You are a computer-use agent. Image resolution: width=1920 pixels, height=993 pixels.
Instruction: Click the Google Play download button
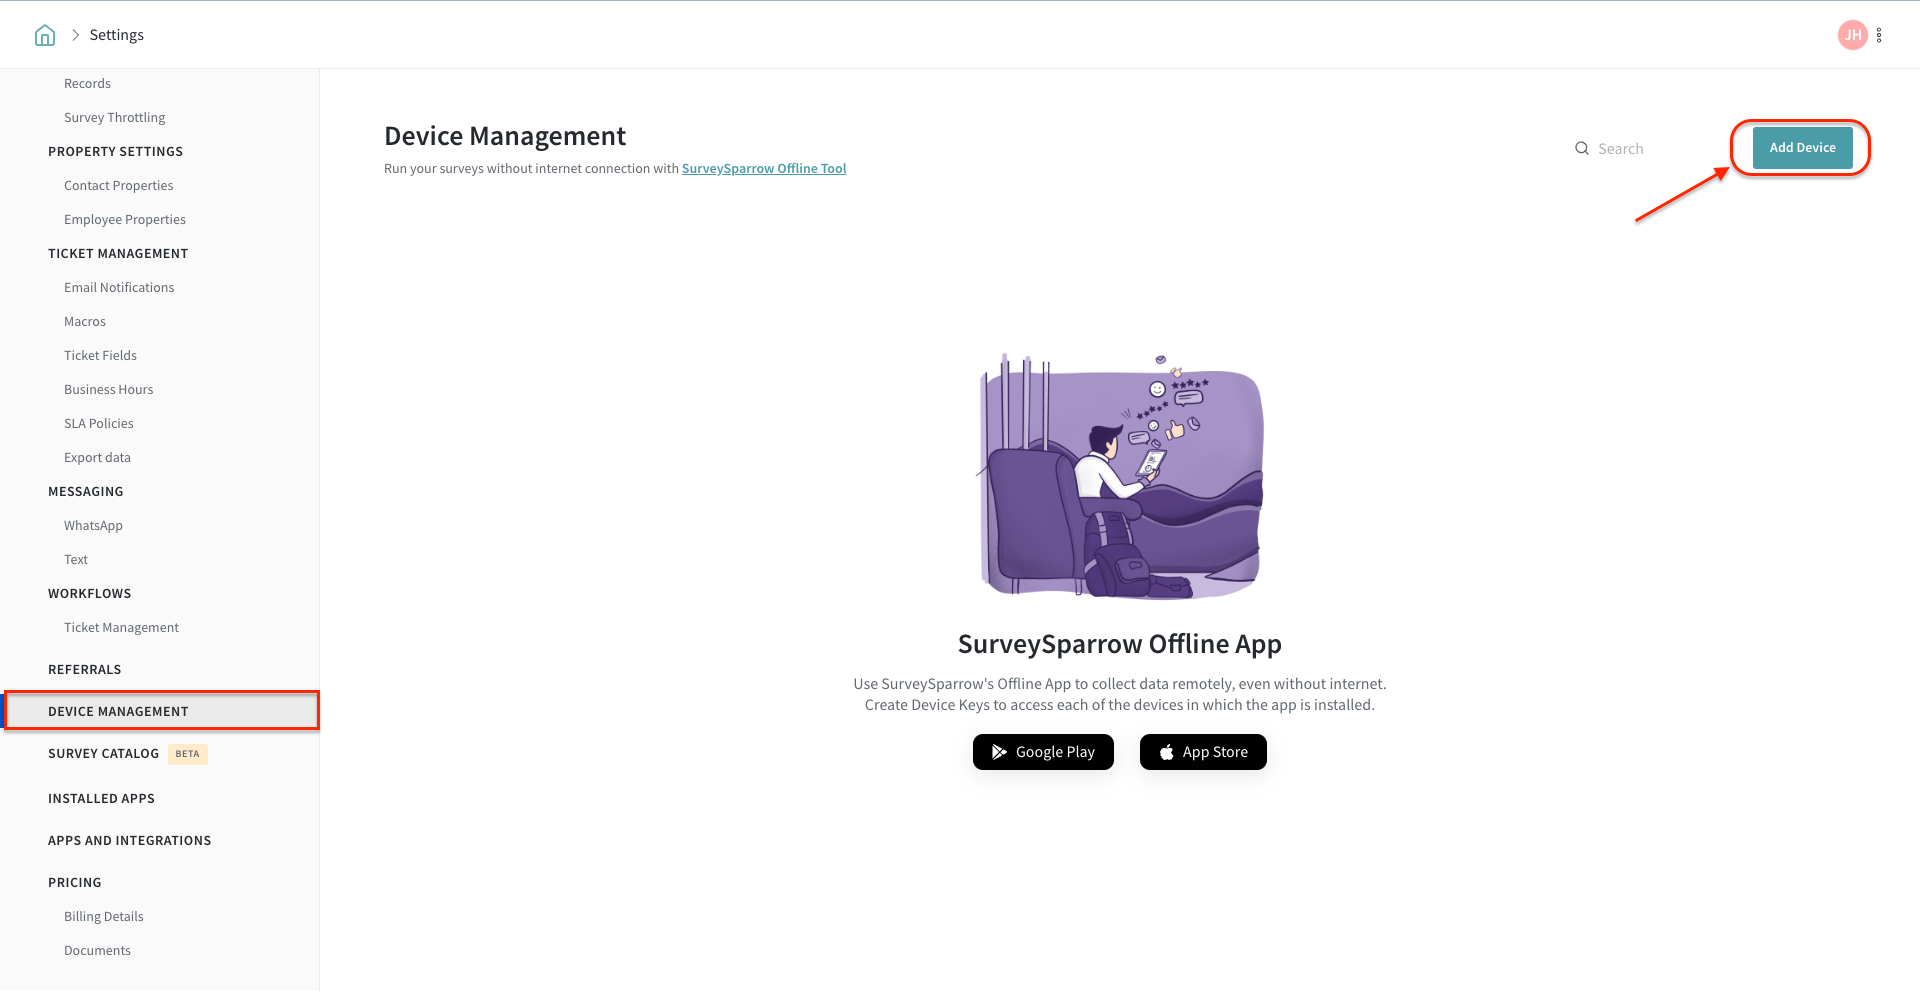point(1042,752)
